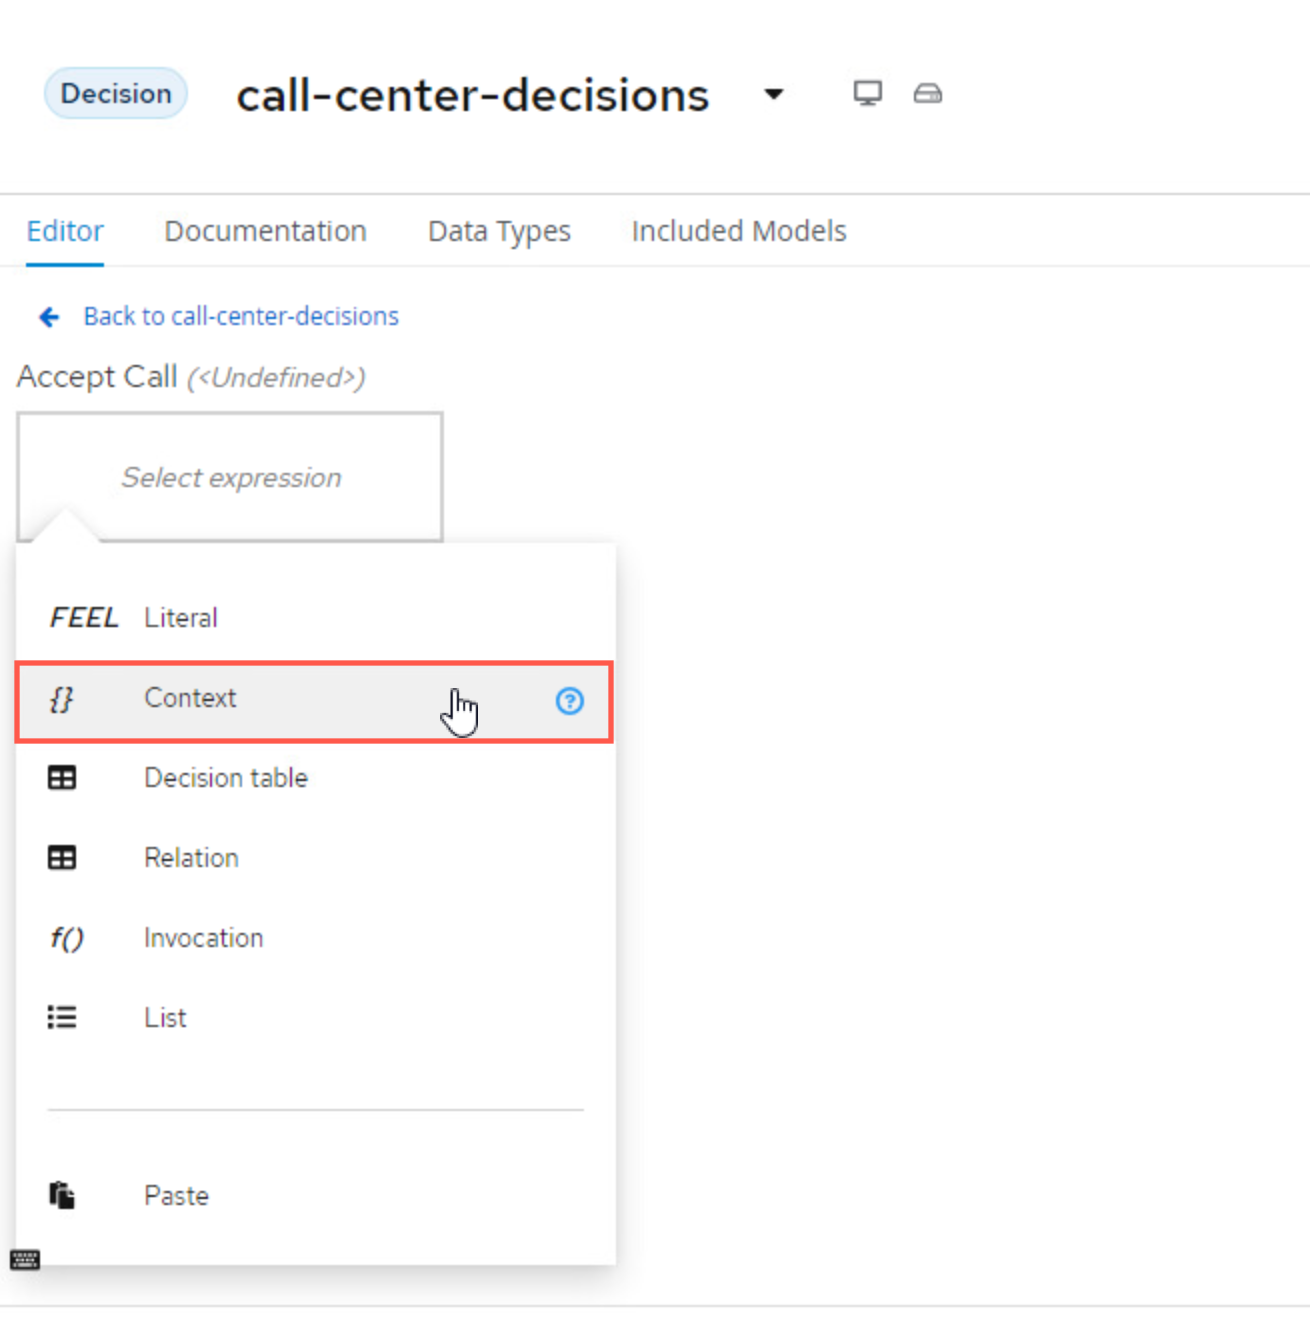Click the call-center-decisions file title
The image size is (1310, 1324).
point(472,95)
